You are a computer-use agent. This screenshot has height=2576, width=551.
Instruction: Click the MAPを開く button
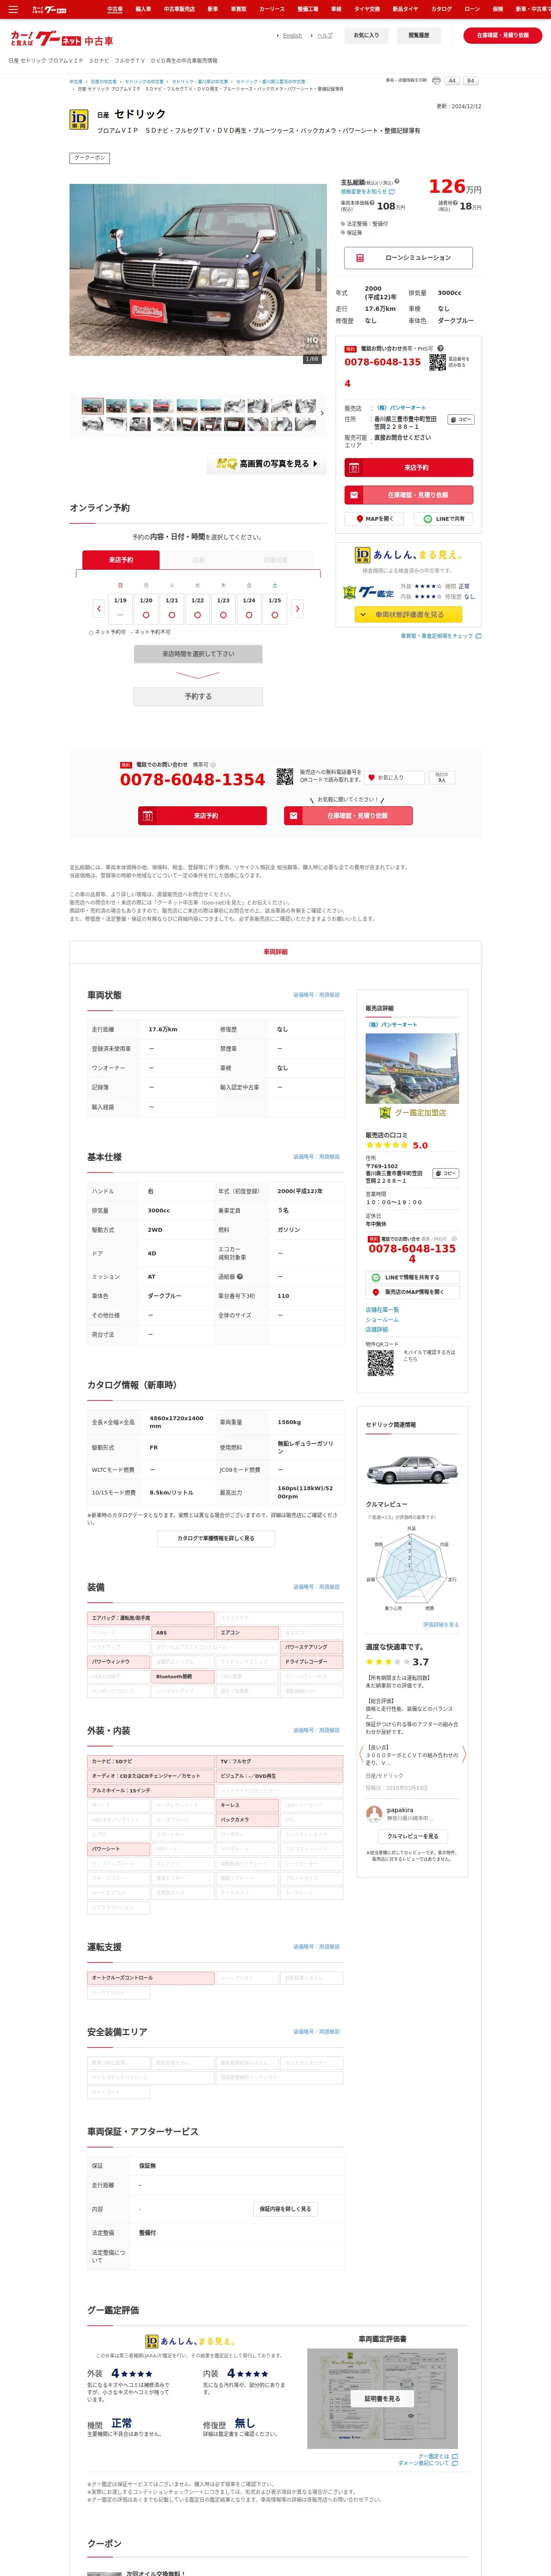(375, 518)
